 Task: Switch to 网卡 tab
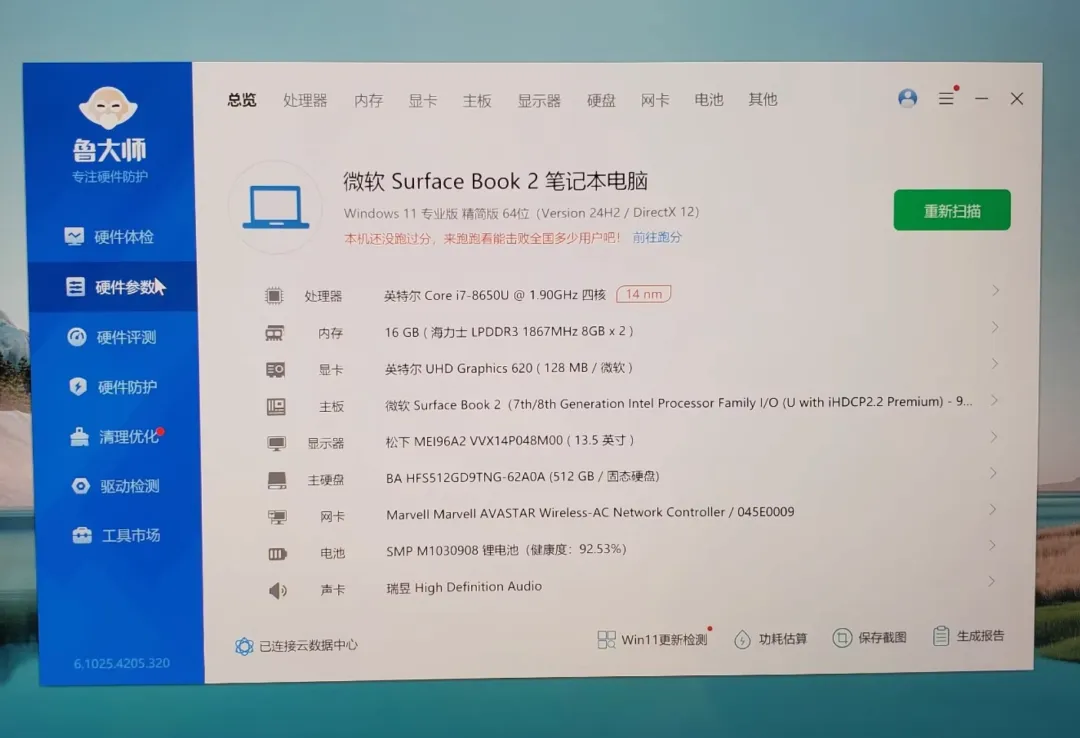pos(655,101)
